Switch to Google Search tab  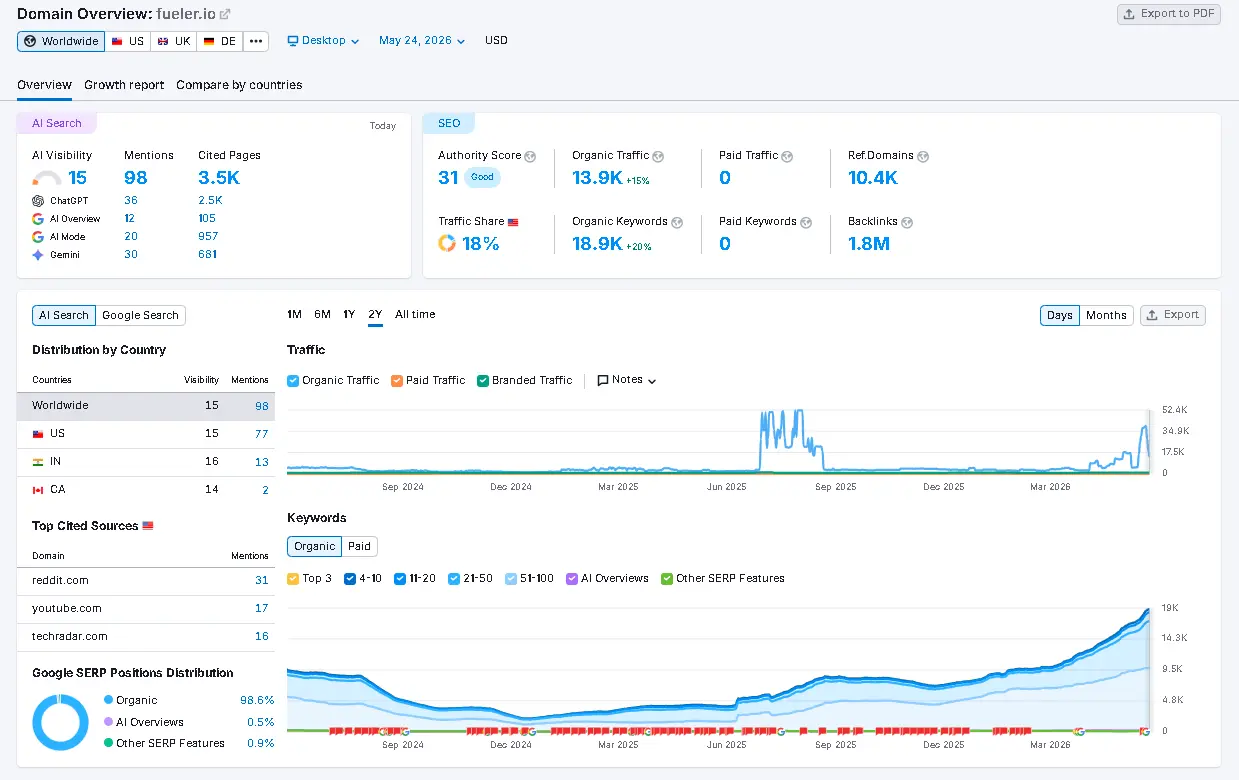(141, 315)
